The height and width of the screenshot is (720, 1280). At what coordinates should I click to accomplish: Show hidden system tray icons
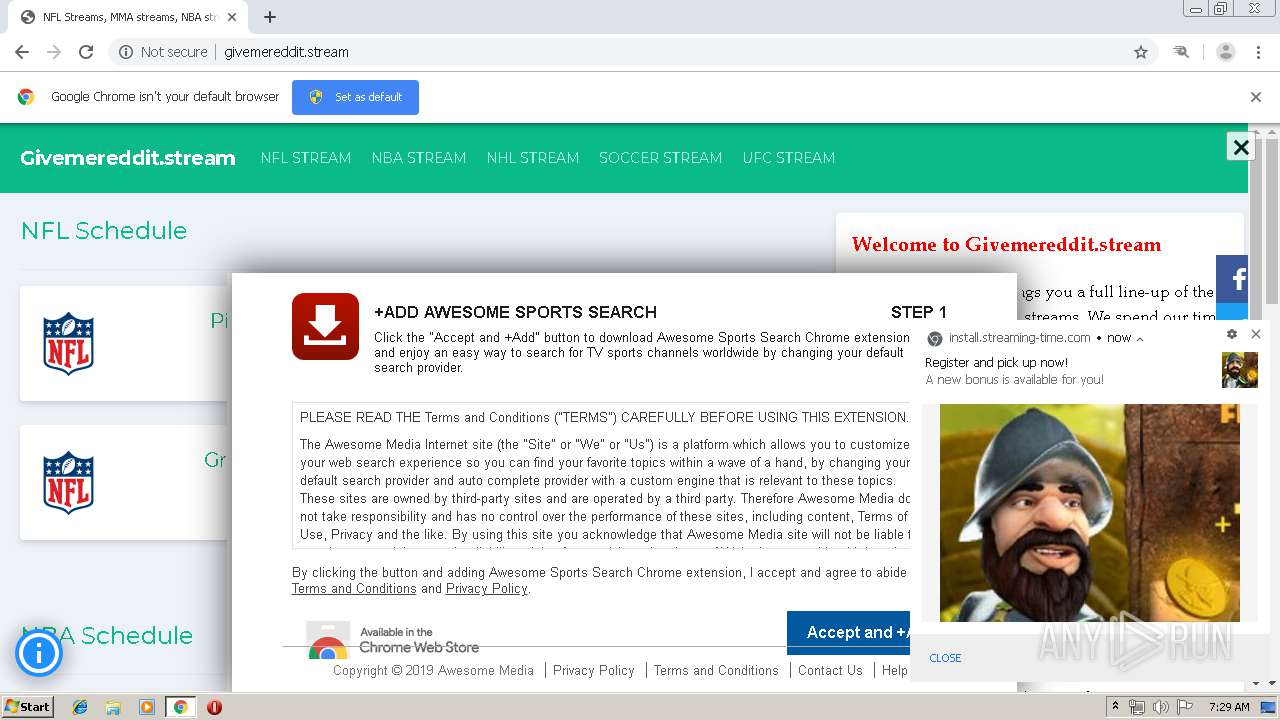pyautogui.click(x=1116, y=707)
